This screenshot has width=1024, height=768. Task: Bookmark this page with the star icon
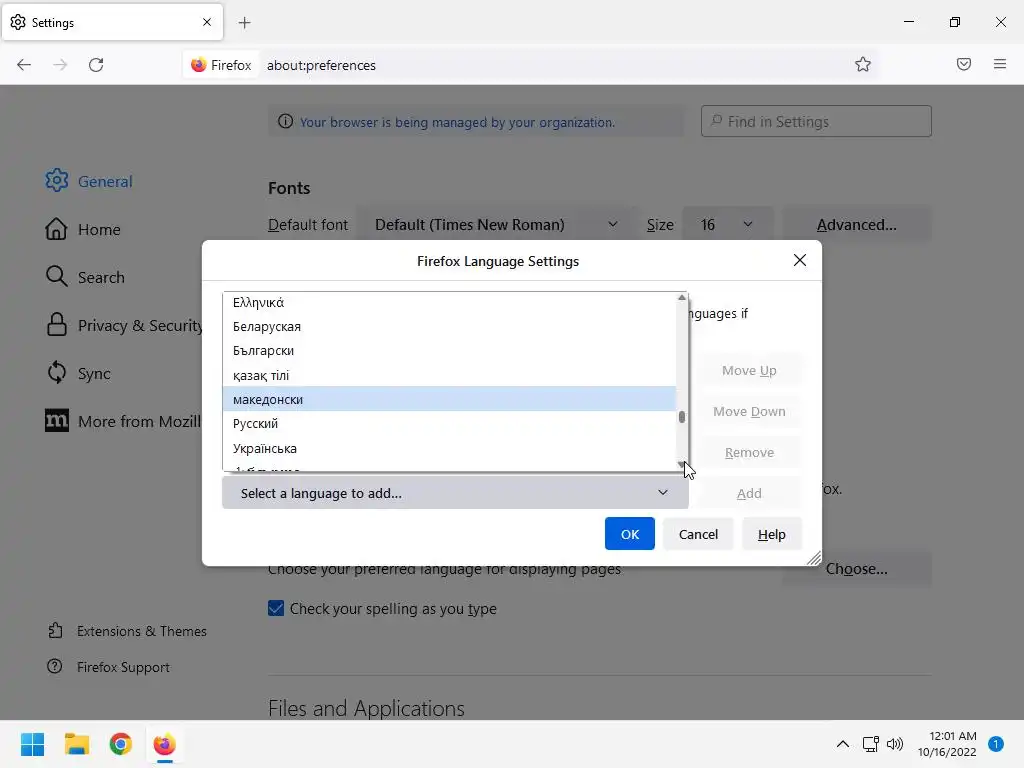[863, 64]
